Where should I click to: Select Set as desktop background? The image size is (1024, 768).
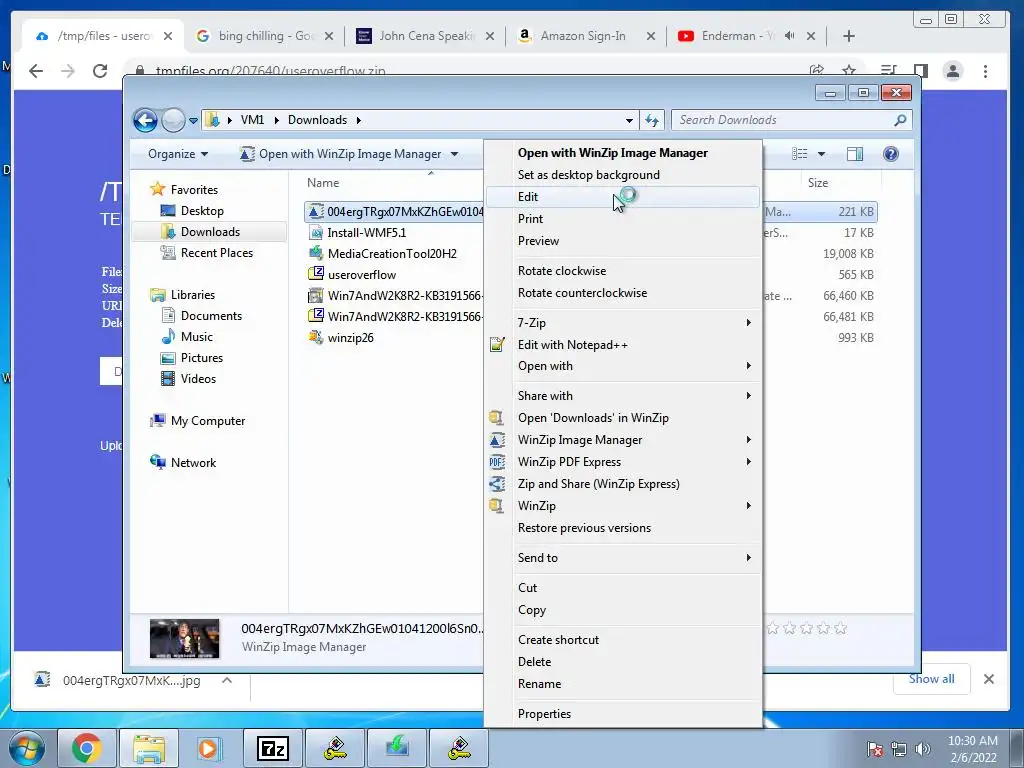(622, 175)
